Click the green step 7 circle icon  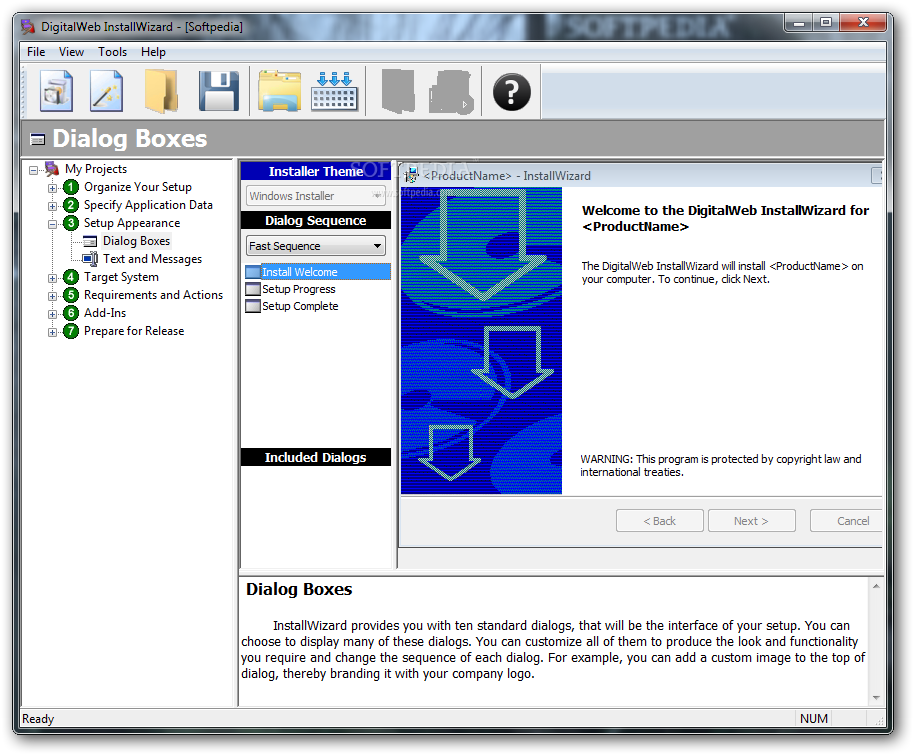tap(71, 332)
